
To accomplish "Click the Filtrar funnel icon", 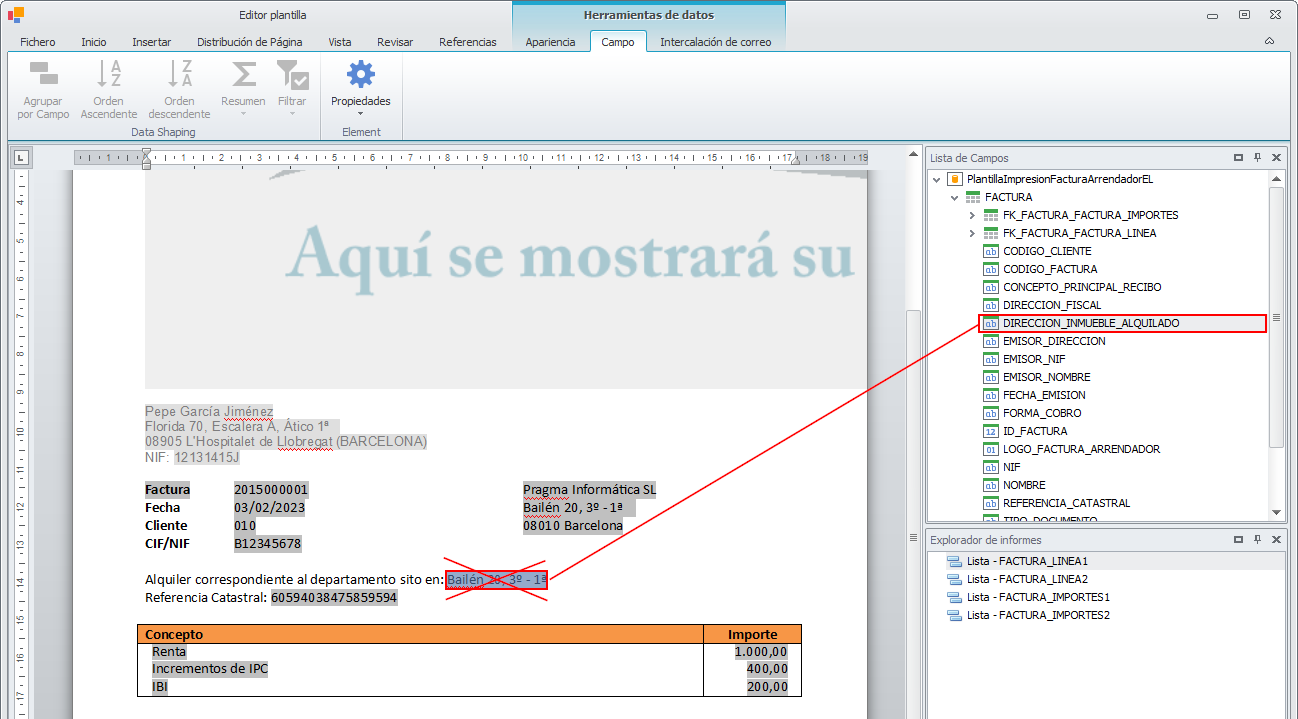I will pos(292,74).
